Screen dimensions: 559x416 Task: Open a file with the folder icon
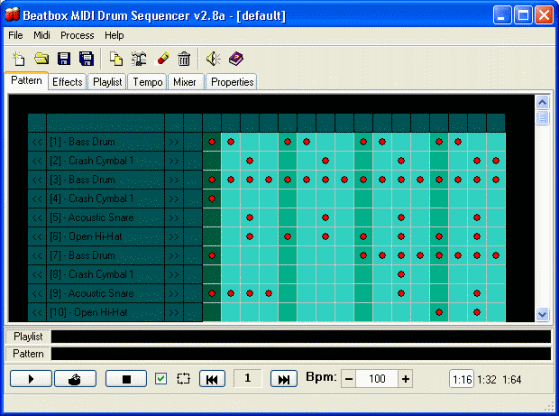tap(41, 58)
